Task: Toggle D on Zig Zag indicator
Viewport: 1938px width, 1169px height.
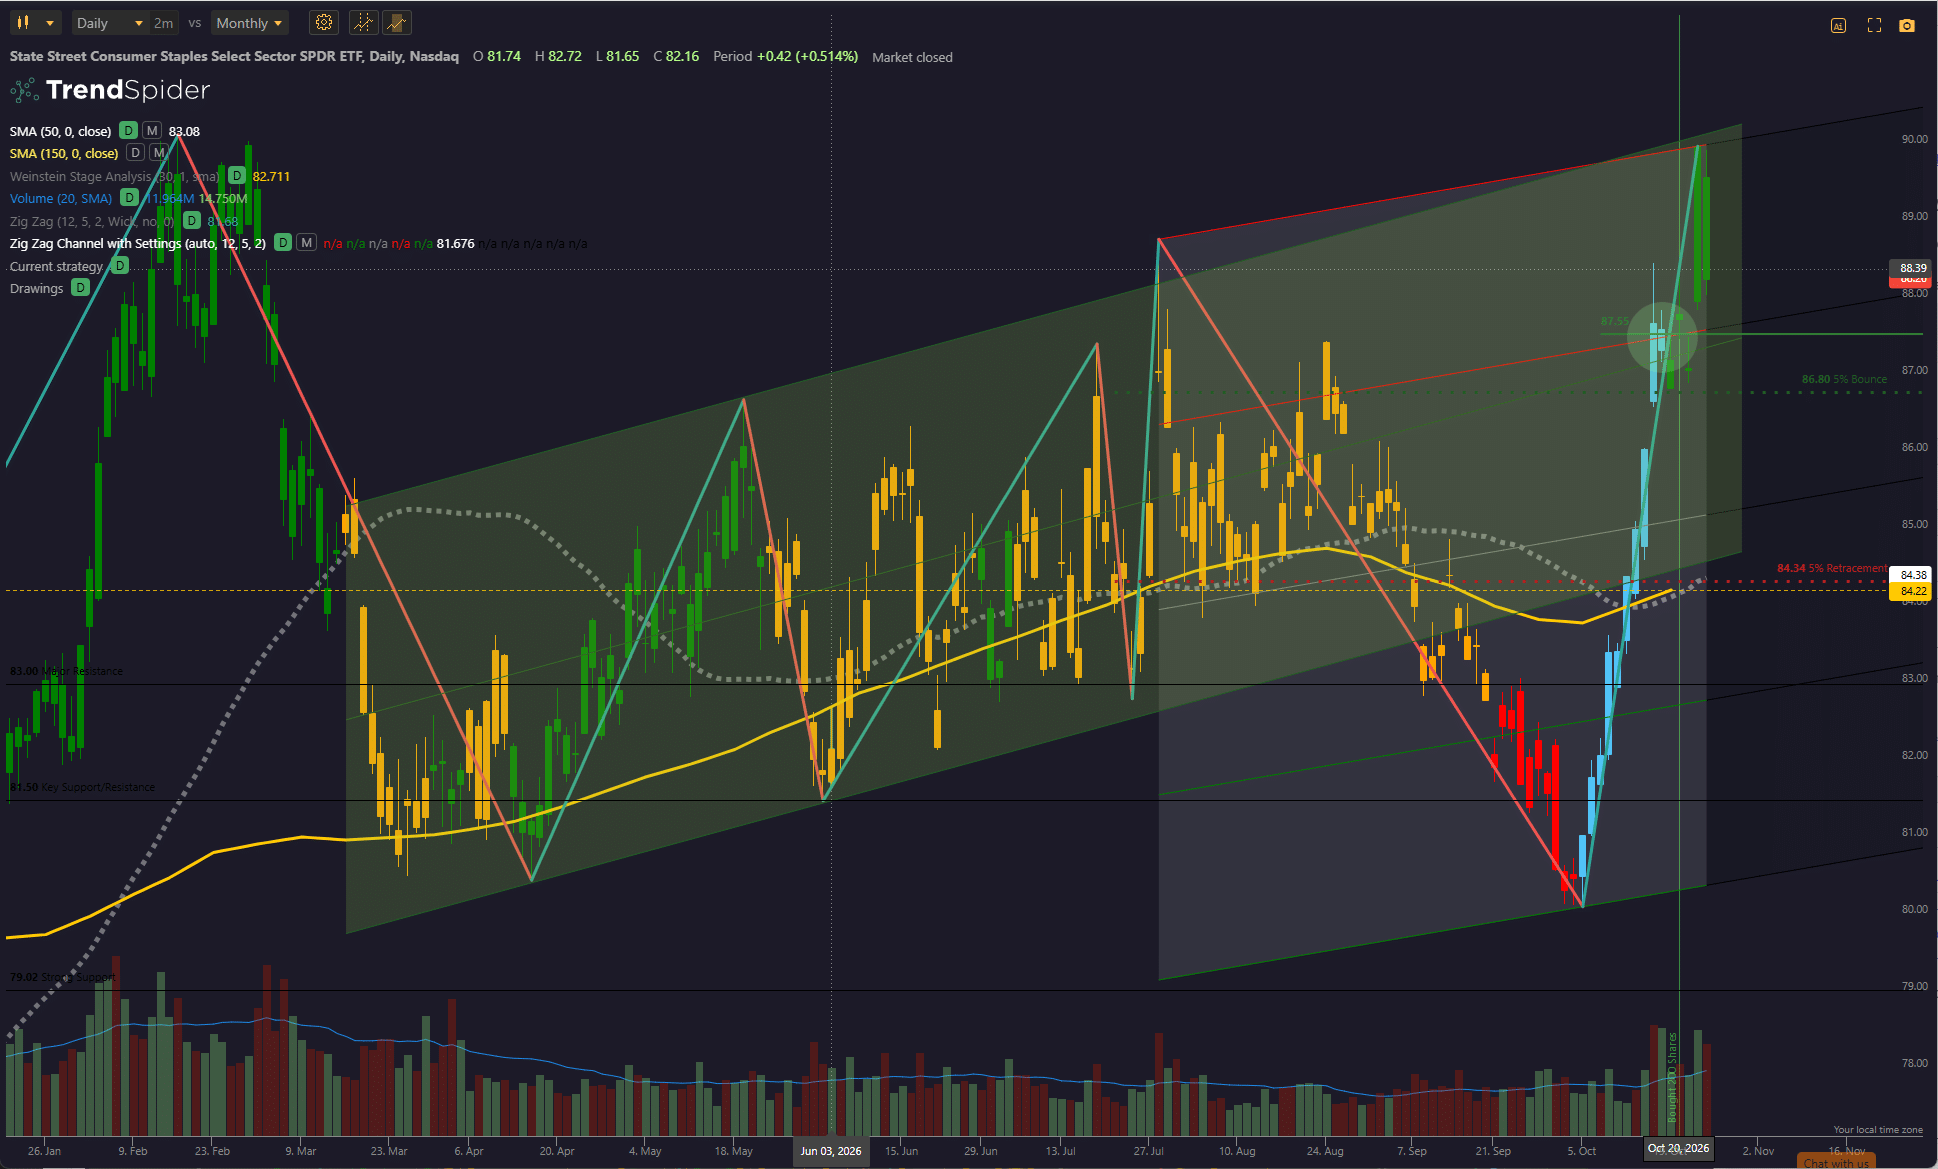Action: [x=192, y=221]
